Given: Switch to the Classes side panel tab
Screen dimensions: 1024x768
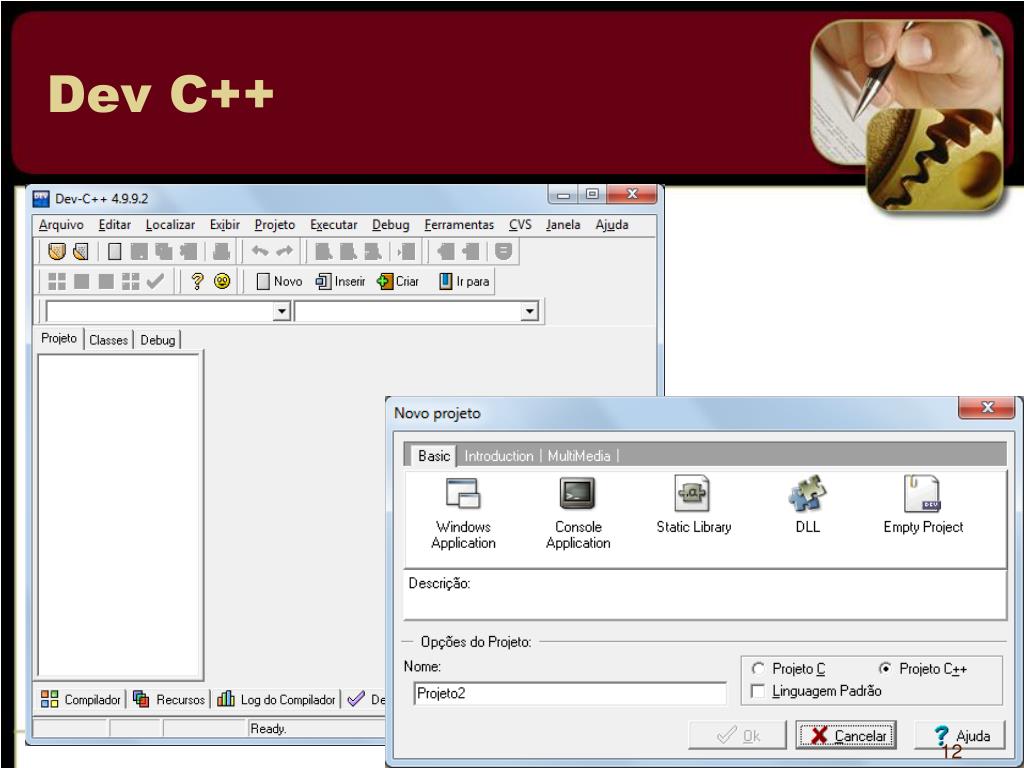Looking at the screenshot, I should [x=108, y=340].
